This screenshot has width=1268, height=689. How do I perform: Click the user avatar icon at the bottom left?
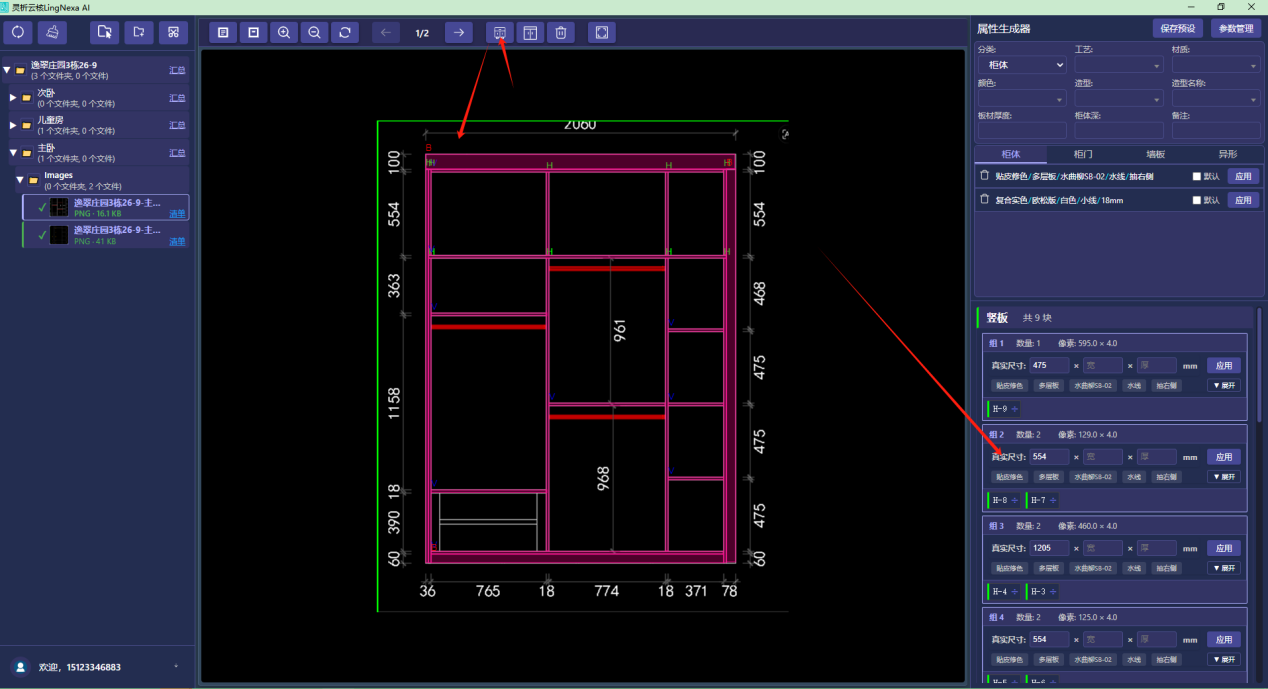click(x=20, y=667)
